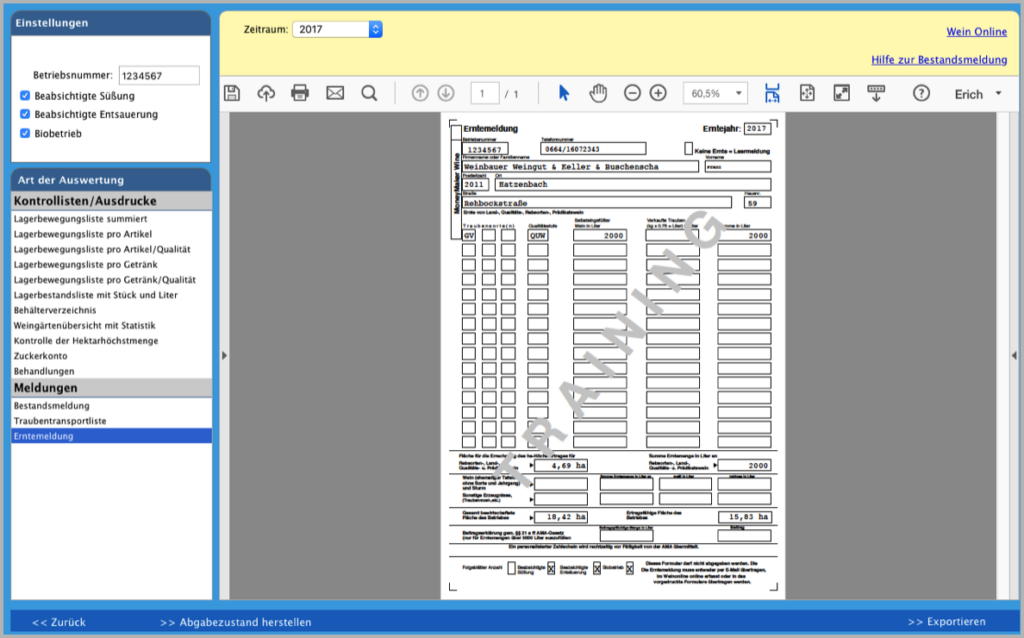Expand the right pane arrow of viewer
1024x638 pixels.
[1014, 356]
